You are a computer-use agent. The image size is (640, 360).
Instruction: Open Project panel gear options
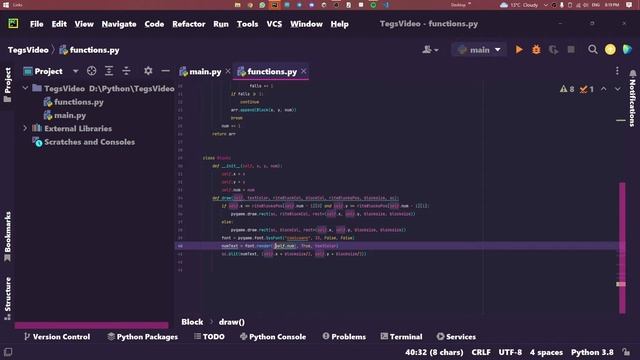point(148,71)
